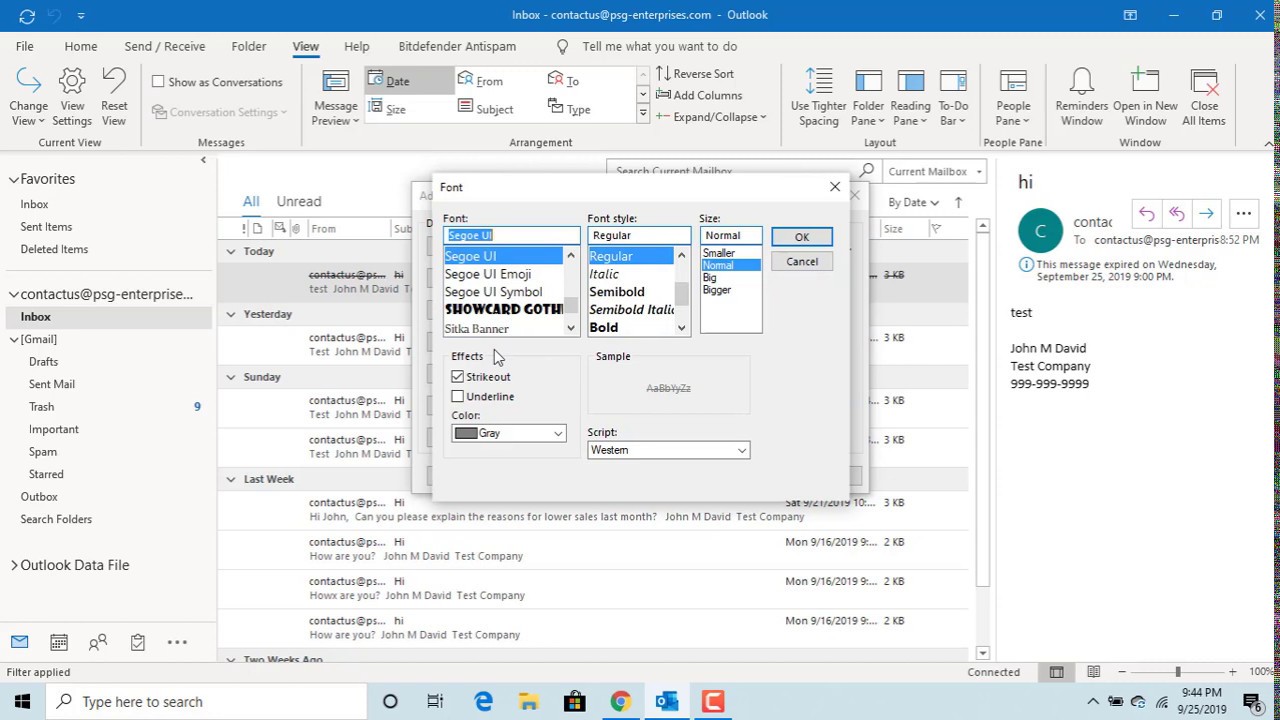Toggle the Strikeout checkbox
Screen dimensions: 1280x720
click(x=458, y=377)
